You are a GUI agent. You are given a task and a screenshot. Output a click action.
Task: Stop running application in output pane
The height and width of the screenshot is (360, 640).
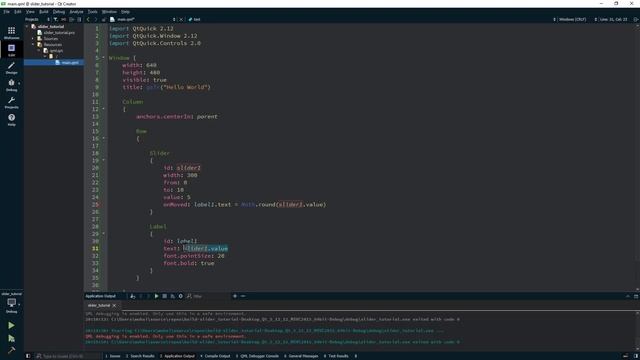164,296
